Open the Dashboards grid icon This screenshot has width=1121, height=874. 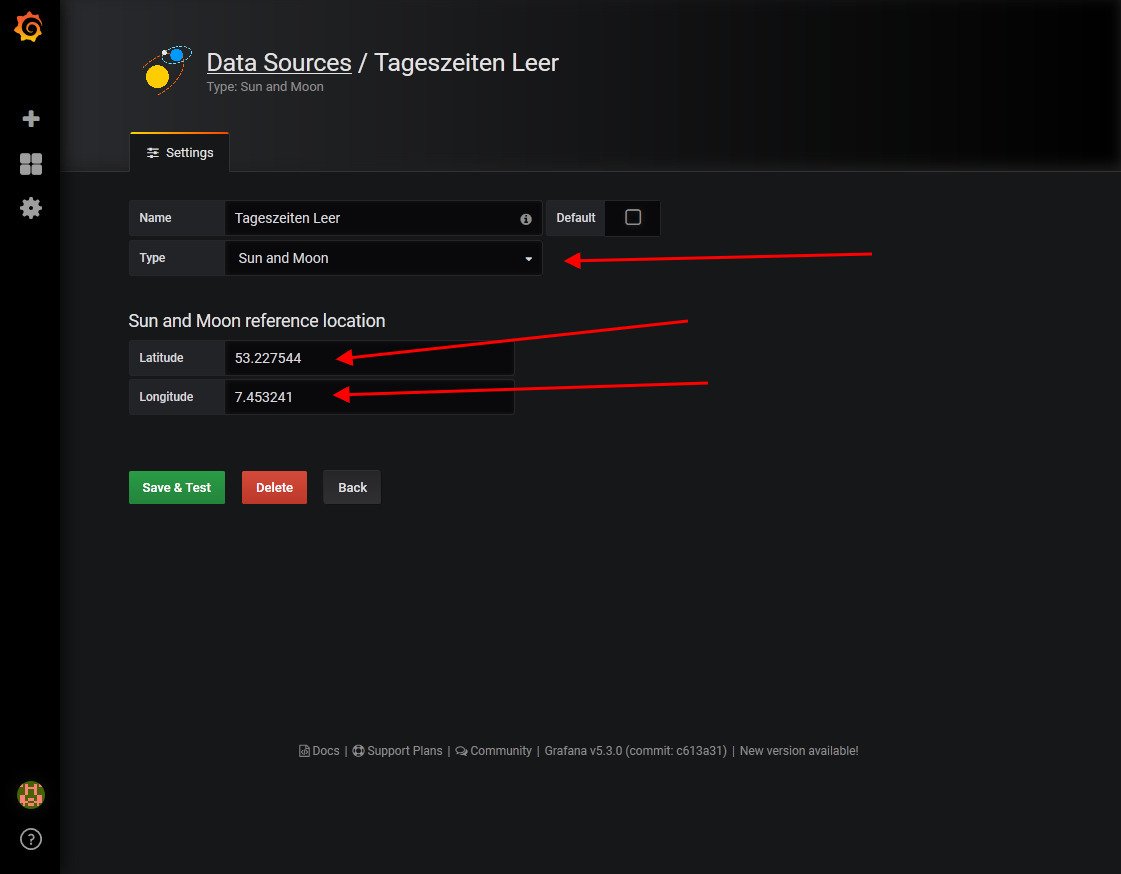click(31, 164)
